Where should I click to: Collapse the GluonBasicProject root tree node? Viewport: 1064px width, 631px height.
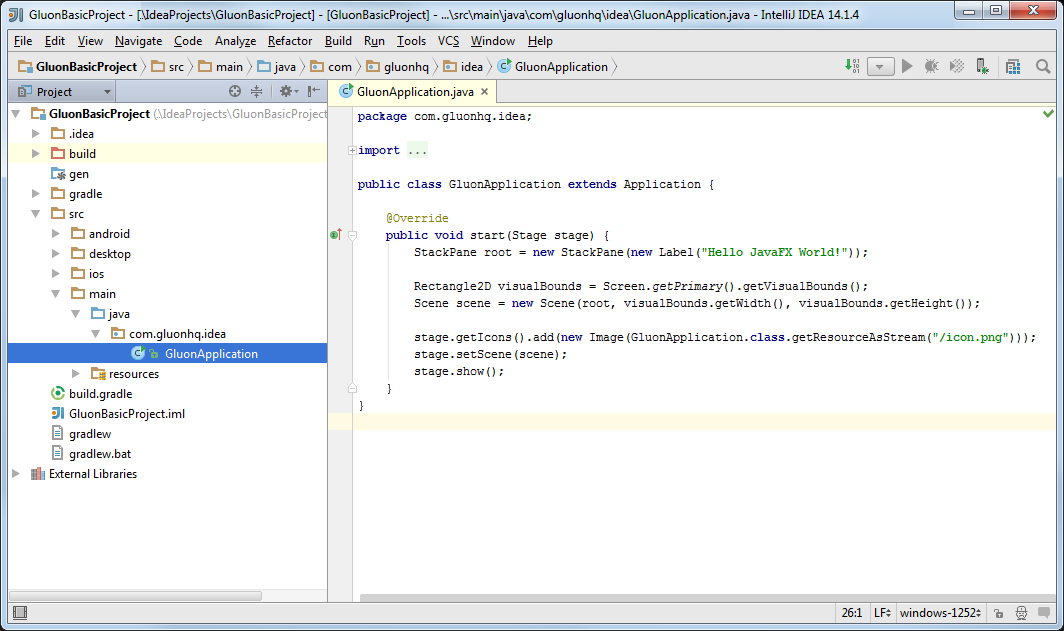16,114
